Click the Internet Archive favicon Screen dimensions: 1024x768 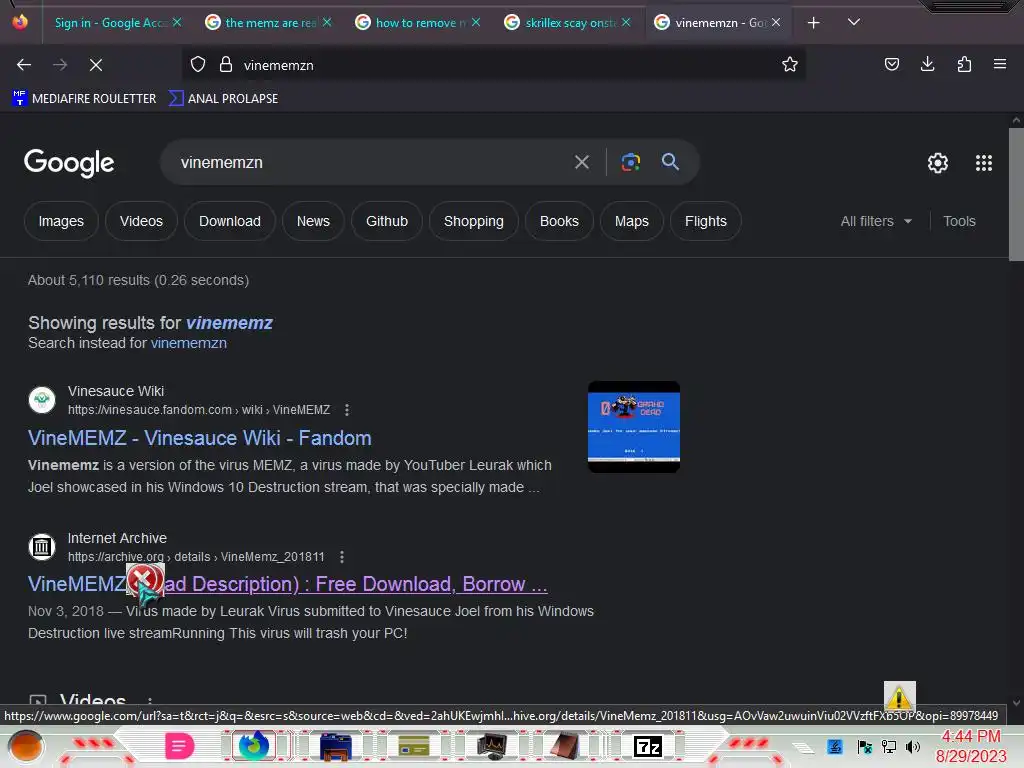coord(42,547)
